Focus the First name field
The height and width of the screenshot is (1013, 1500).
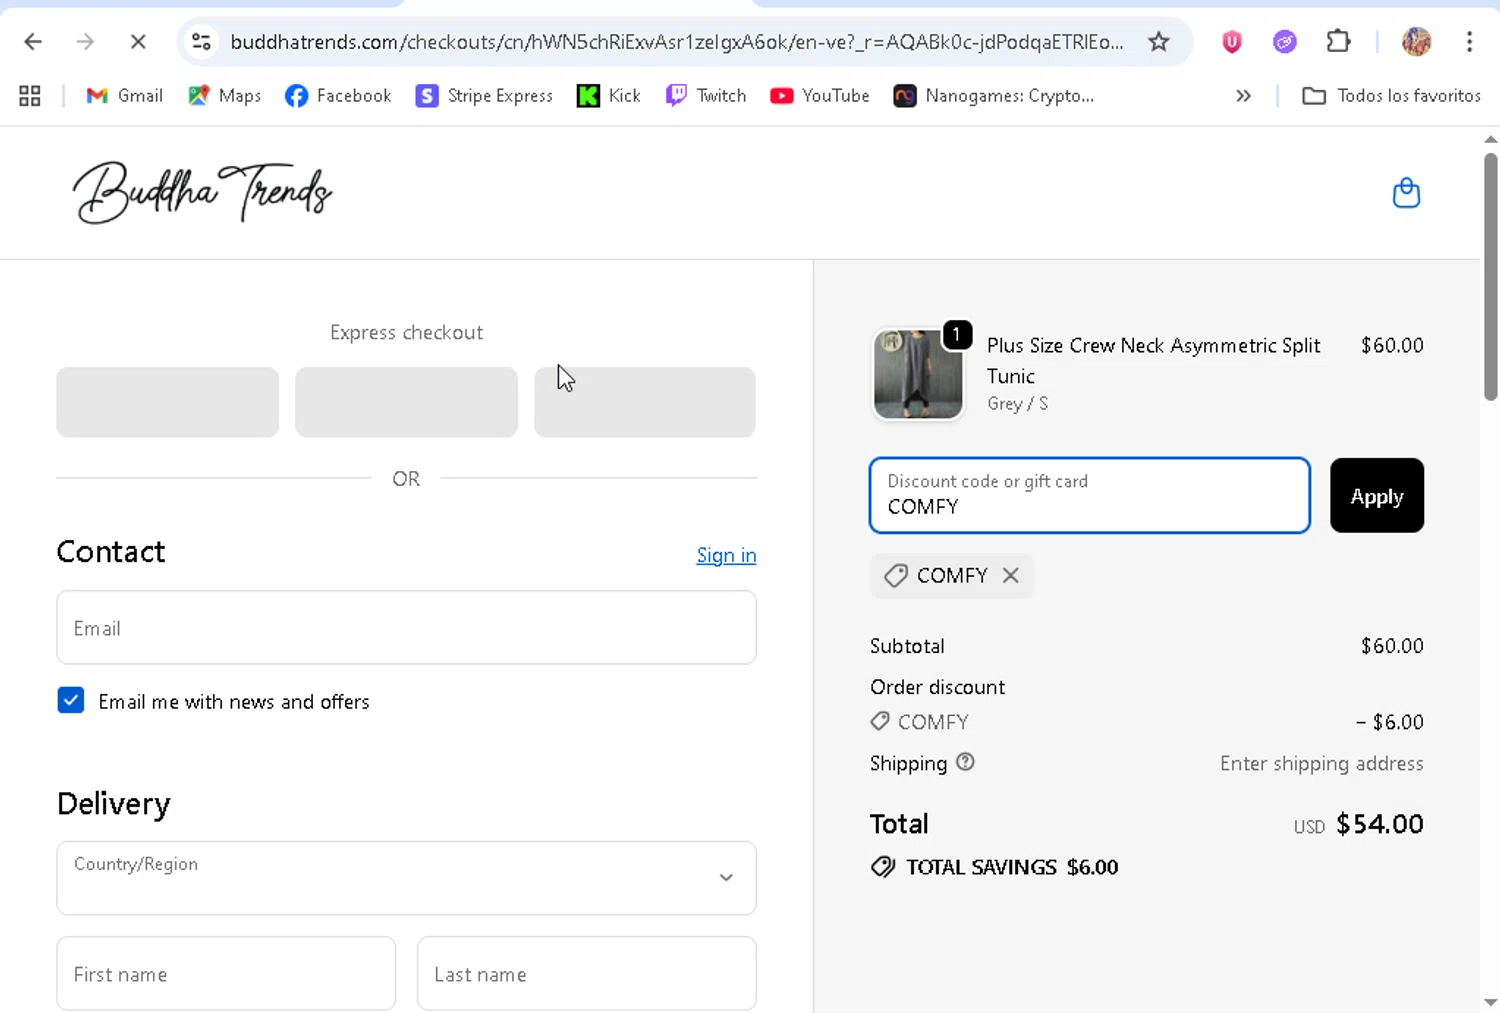(x=226, y=974)
